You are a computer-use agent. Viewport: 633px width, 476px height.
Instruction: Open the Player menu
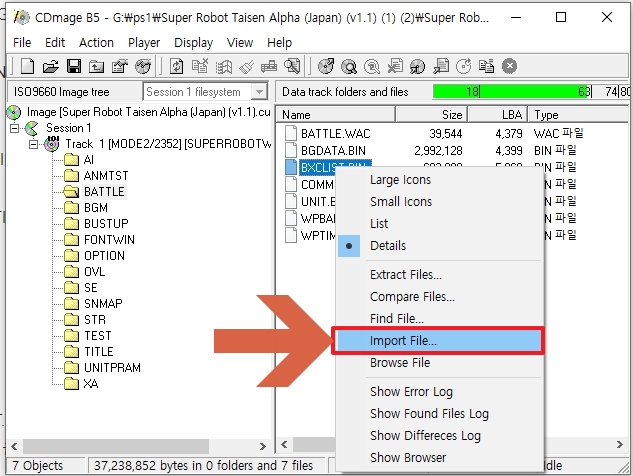pos(144,42)
